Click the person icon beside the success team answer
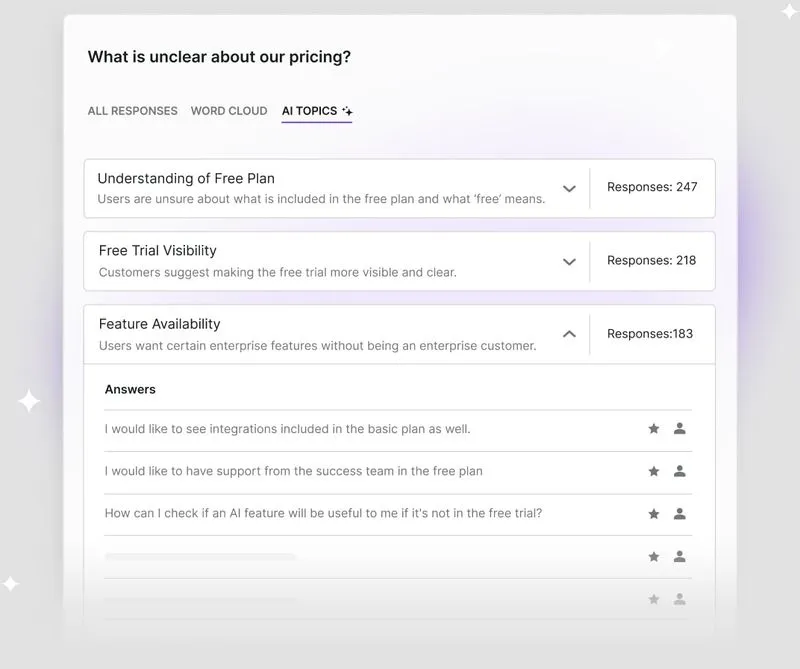The image size is (800, 669). click(x=681, y=471)
